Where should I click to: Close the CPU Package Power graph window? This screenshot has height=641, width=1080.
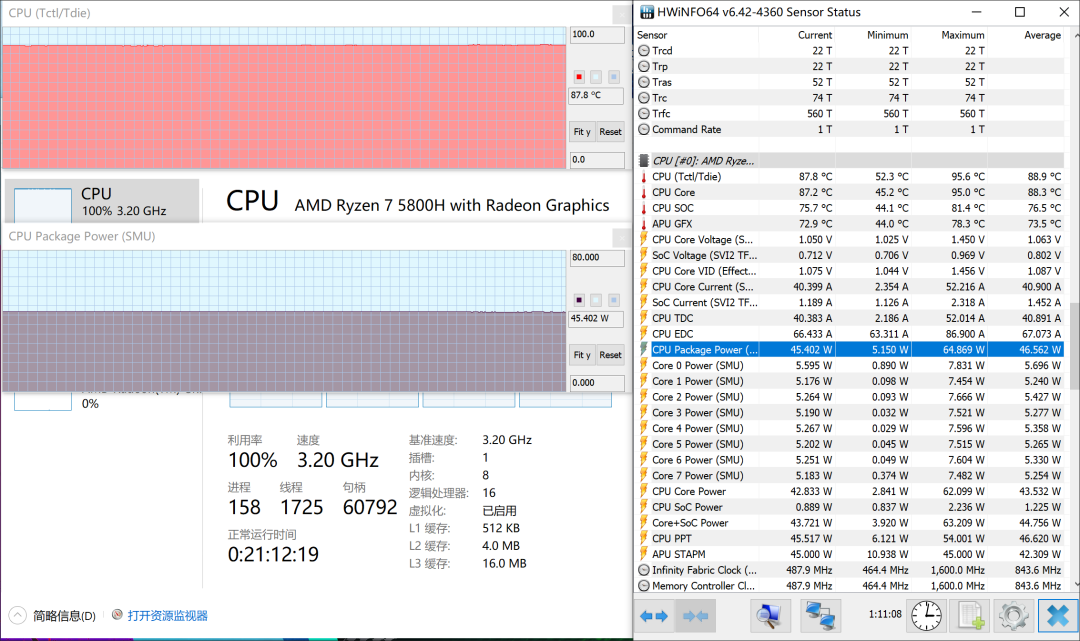pyautogui.click(x=621, y=238)
